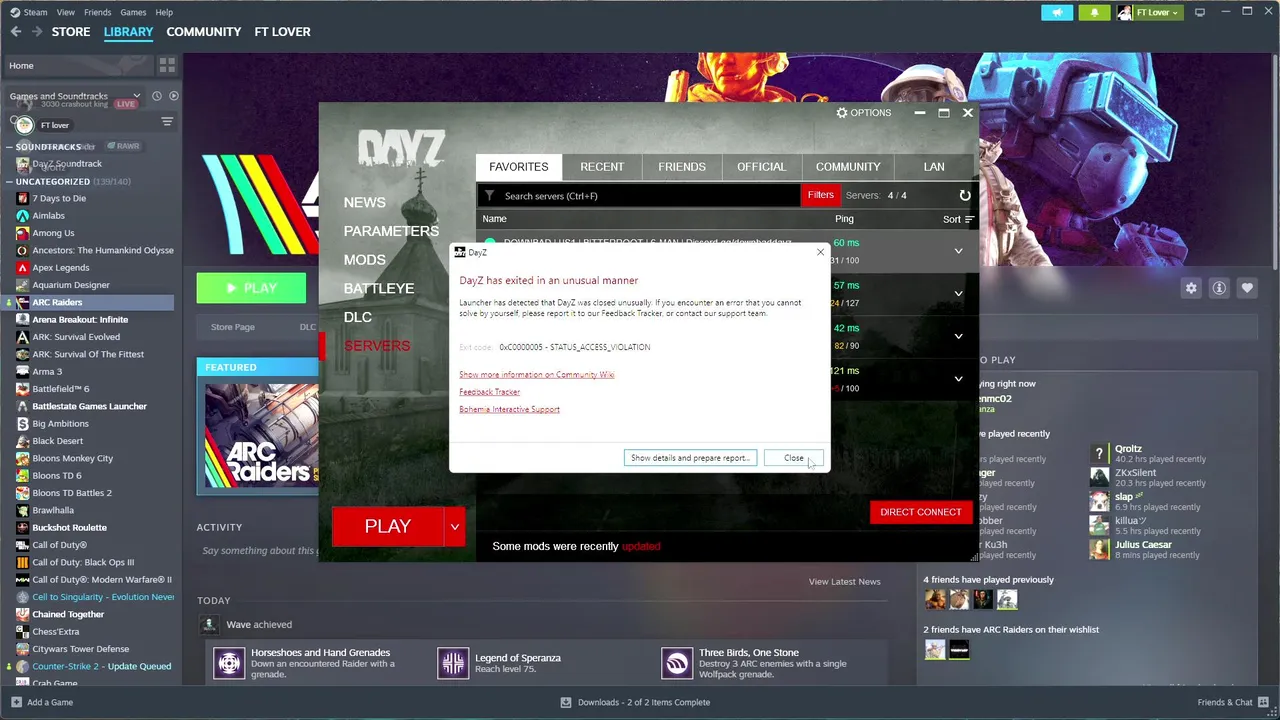Open MODS in DayZ launcher sidebar
The height and width of the screenshot is (720, 1280).
coord(364,260)
